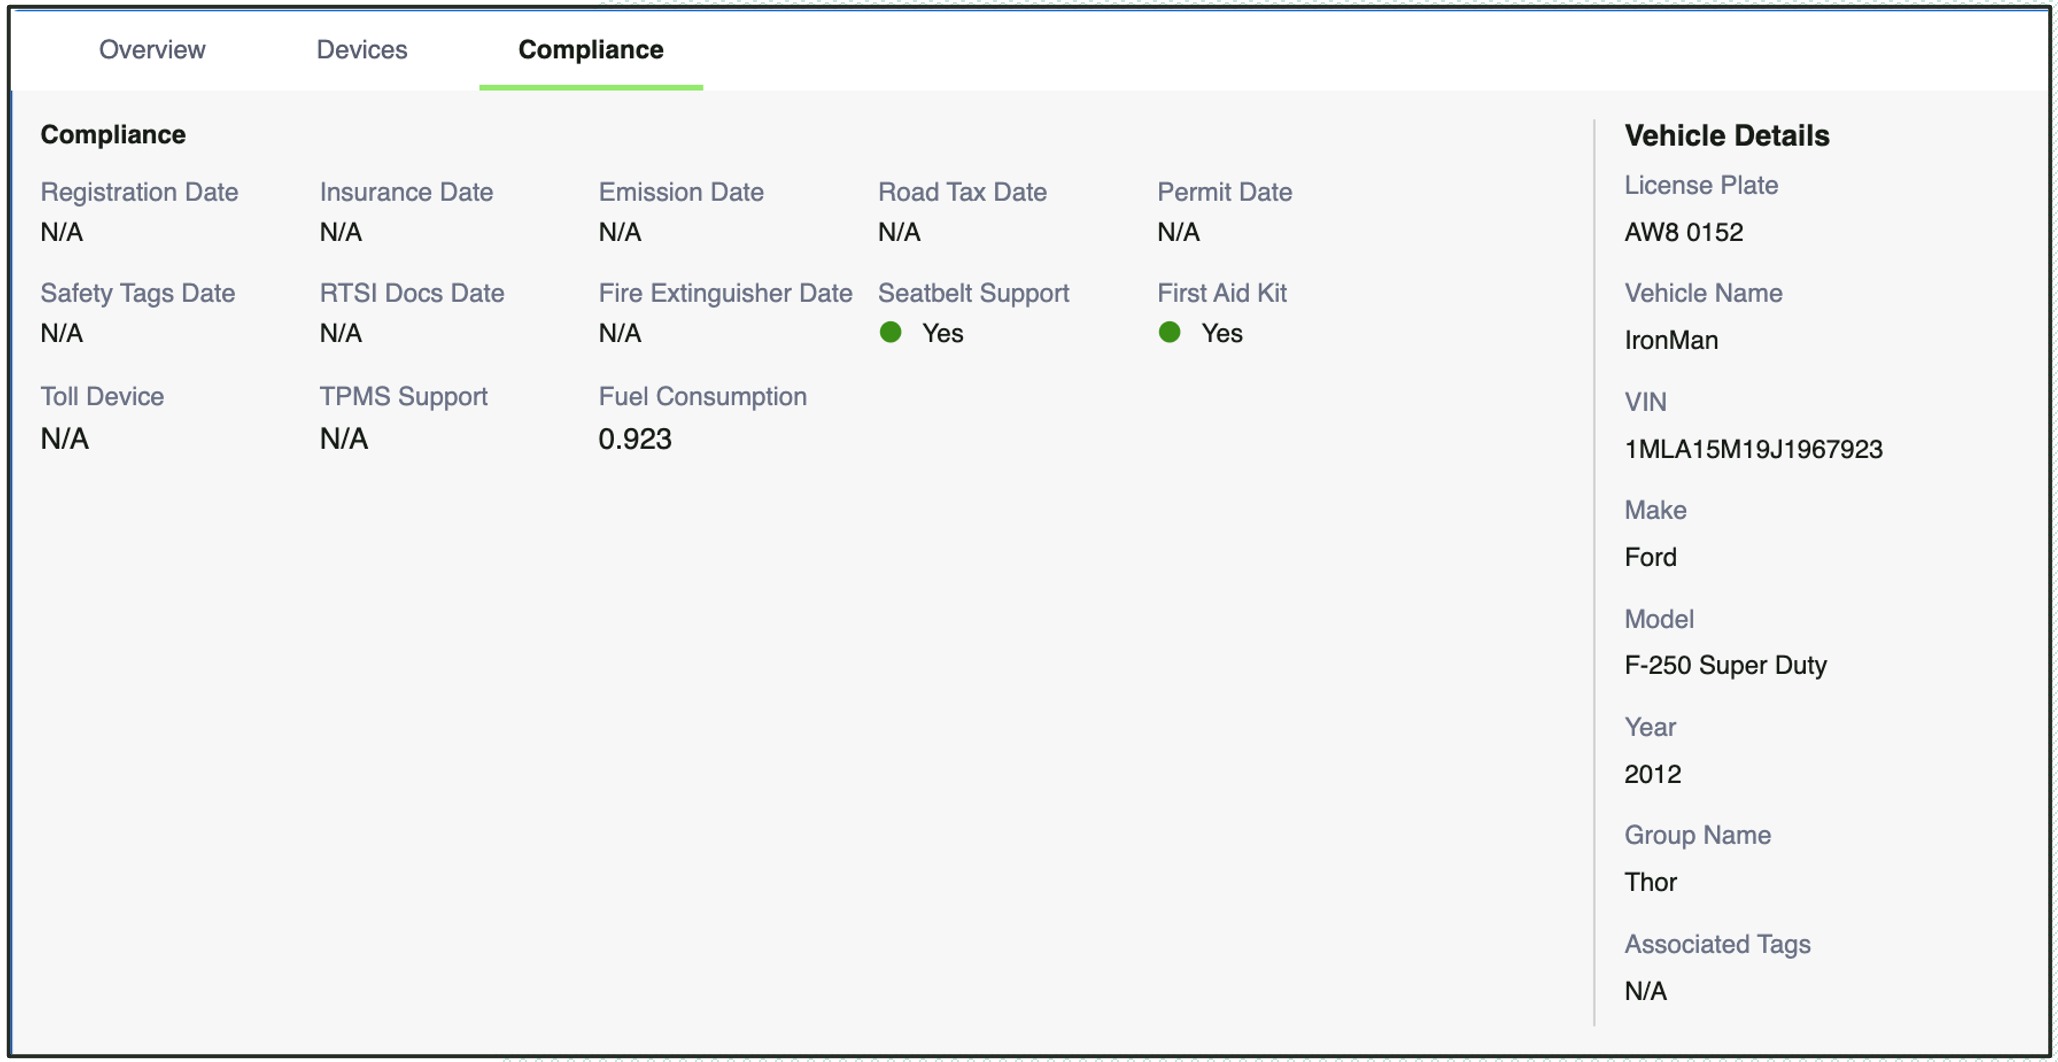Click the Road Tax Date label
Image resolution: width=2058 pixels, height=1062 pixels.
962,192
